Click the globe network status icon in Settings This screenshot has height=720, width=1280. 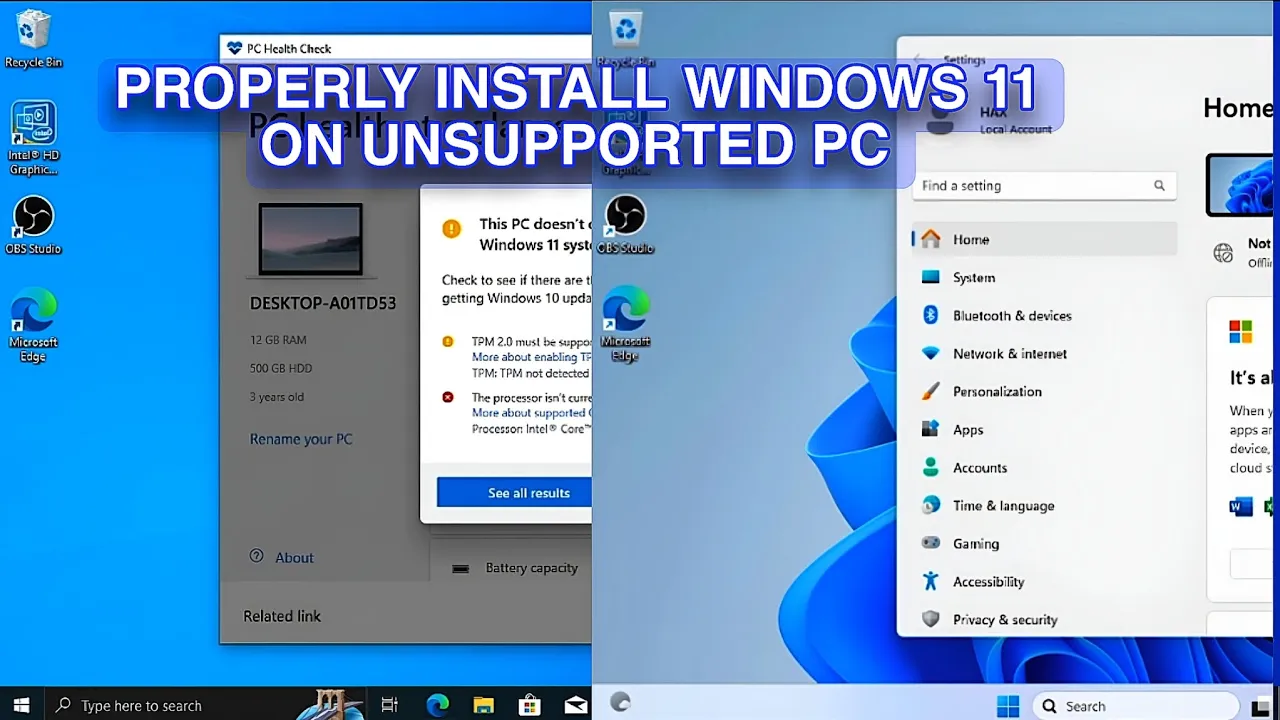(x=1223, y=253)
